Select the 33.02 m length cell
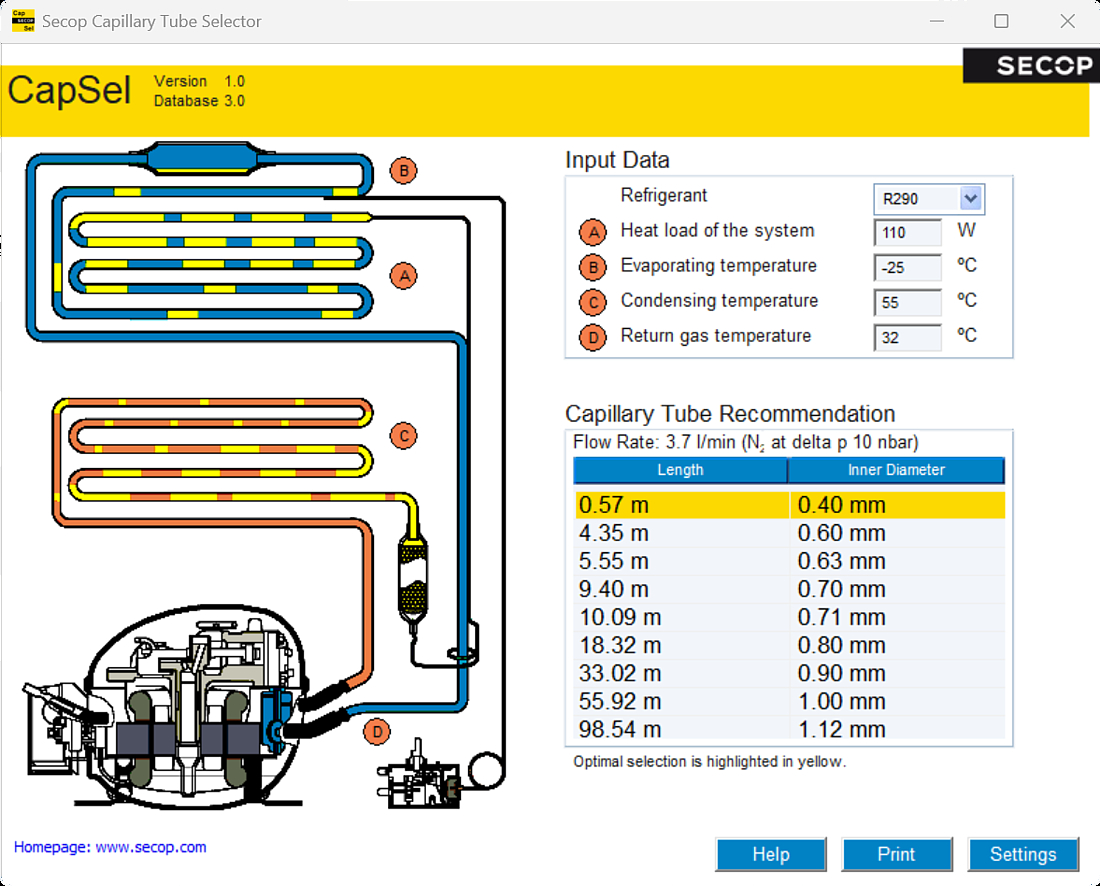 pos(682,673)
